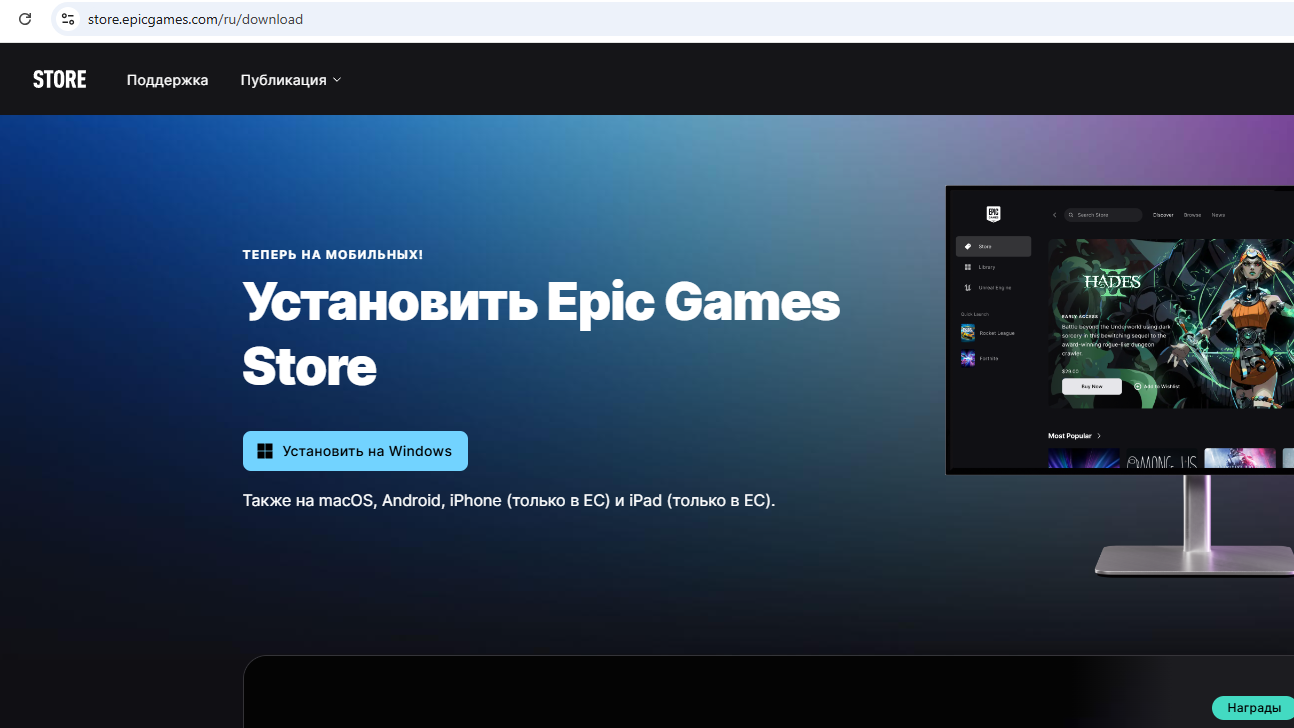Follow the iPhone download link
Viewport: 1294px width, 728px height.
[x=475, y=500]
